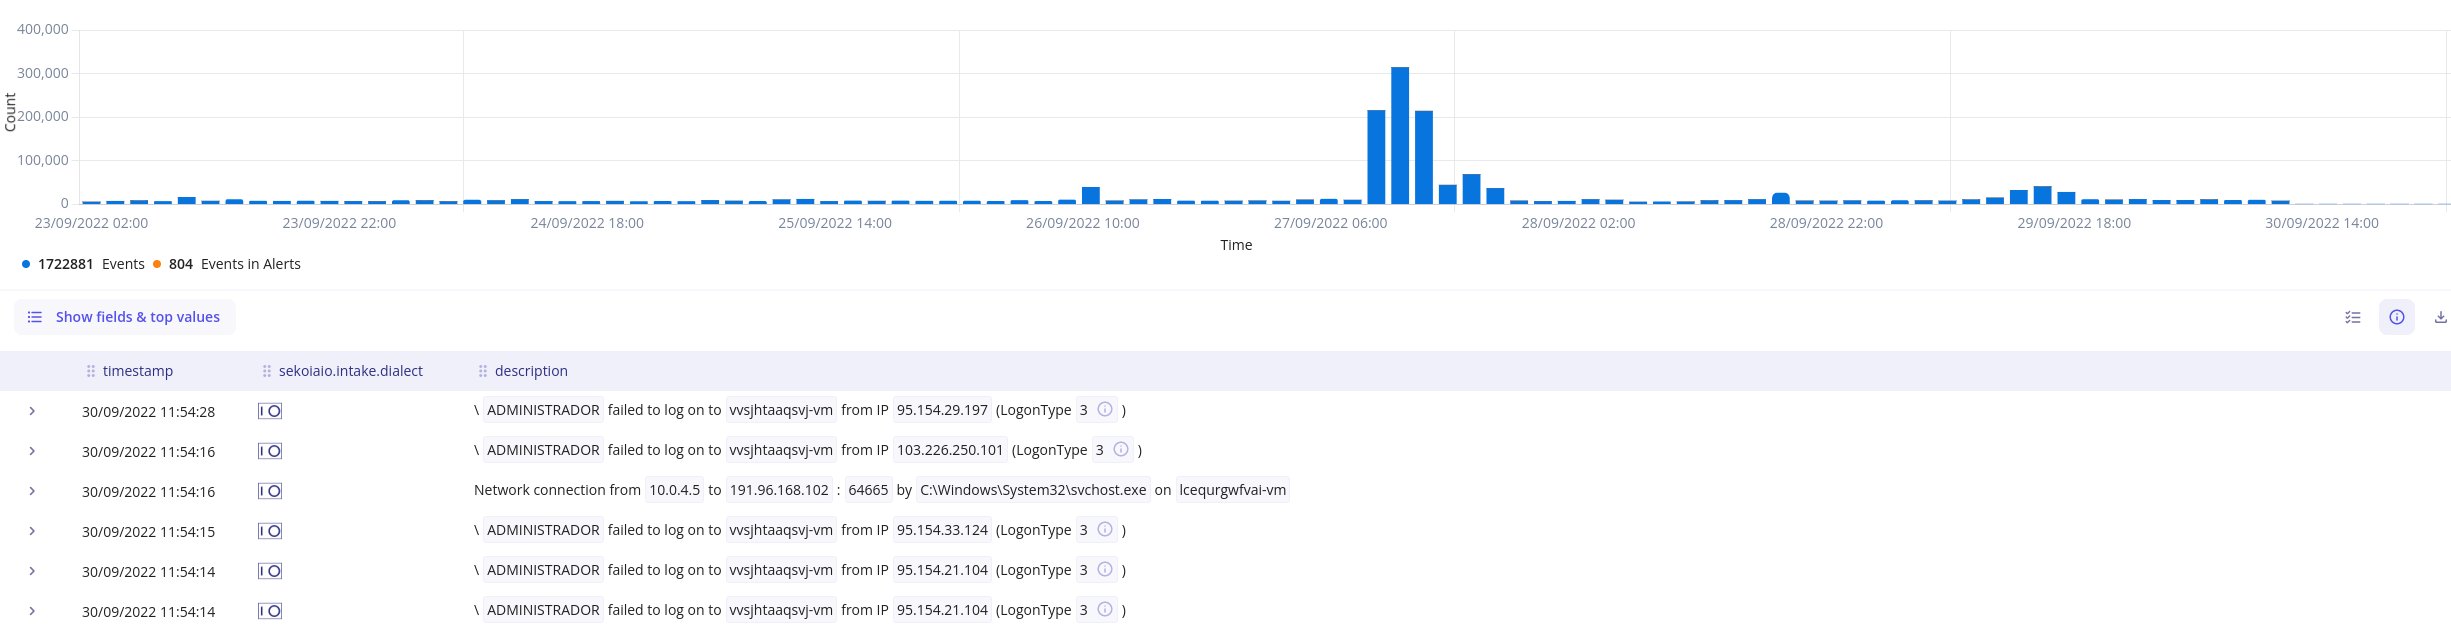Click IP chip 95.154.29.197
The image size is (2451, 634).
[x=942, y=410]
